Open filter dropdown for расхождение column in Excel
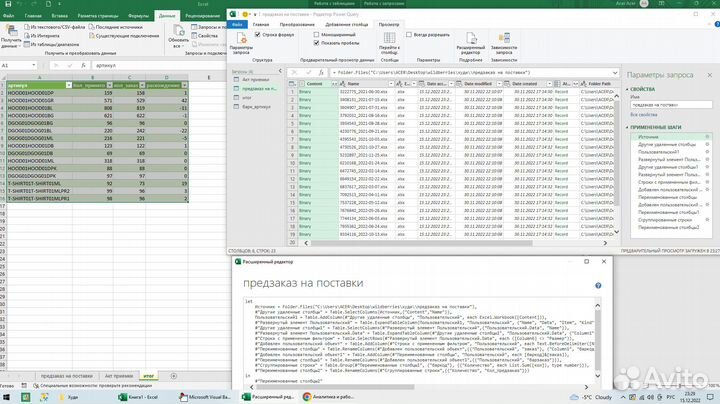Image resolution: width=720 pixels, height=404 pixels. coord(185,85)
